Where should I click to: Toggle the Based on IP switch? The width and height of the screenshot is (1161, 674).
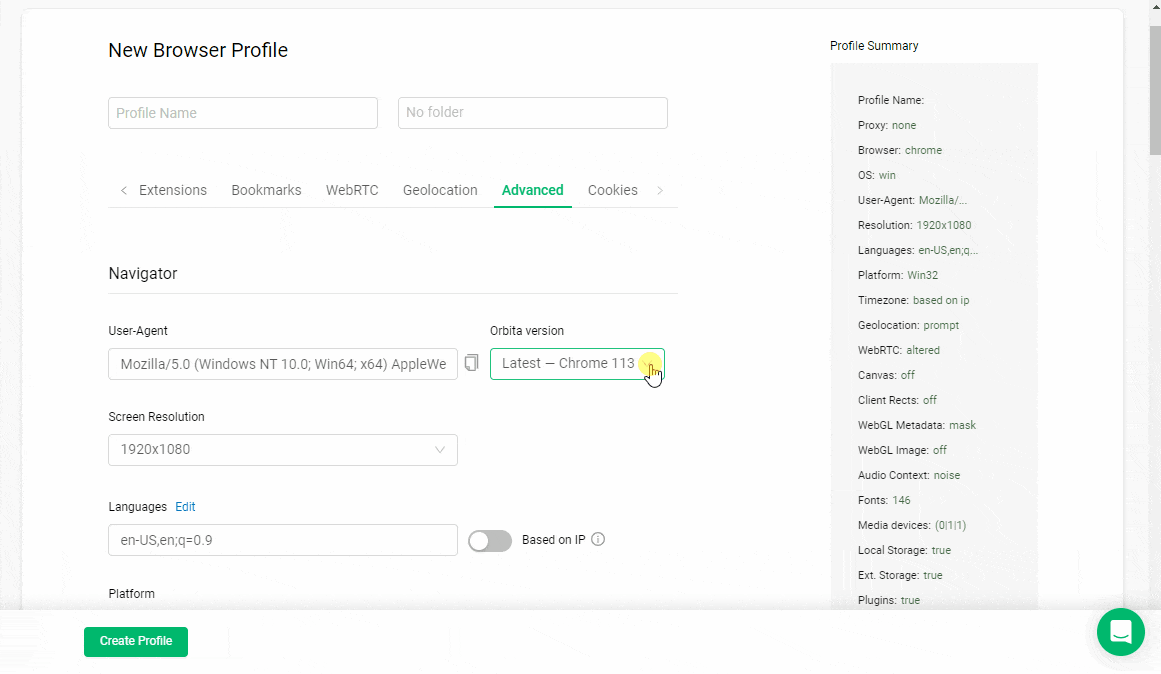click(490, 541)
